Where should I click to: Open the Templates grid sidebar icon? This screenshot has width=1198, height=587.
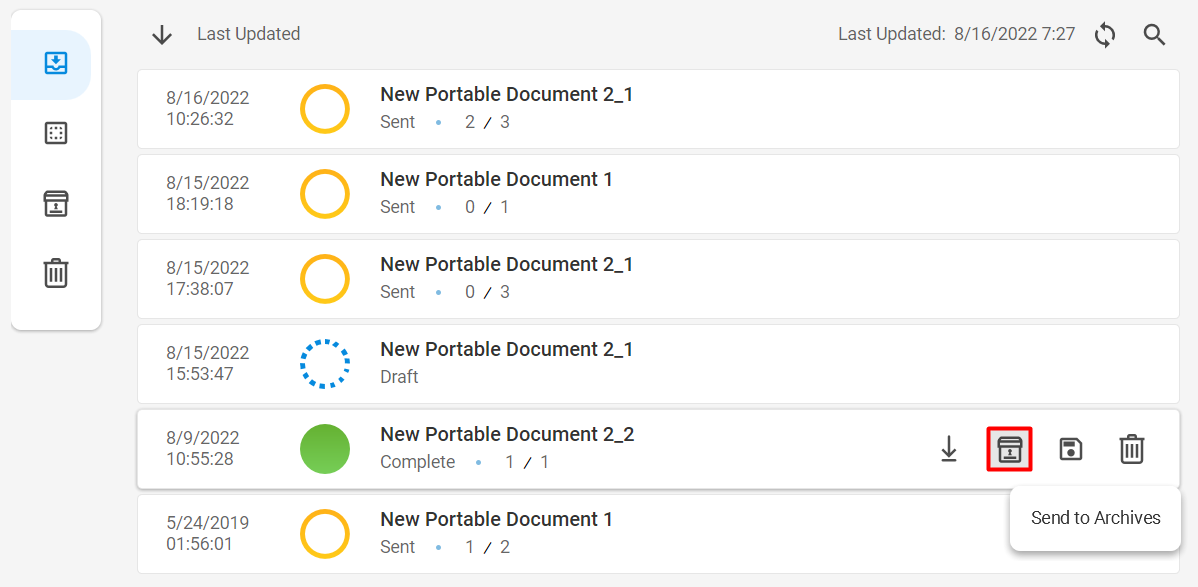coord(56,133)
